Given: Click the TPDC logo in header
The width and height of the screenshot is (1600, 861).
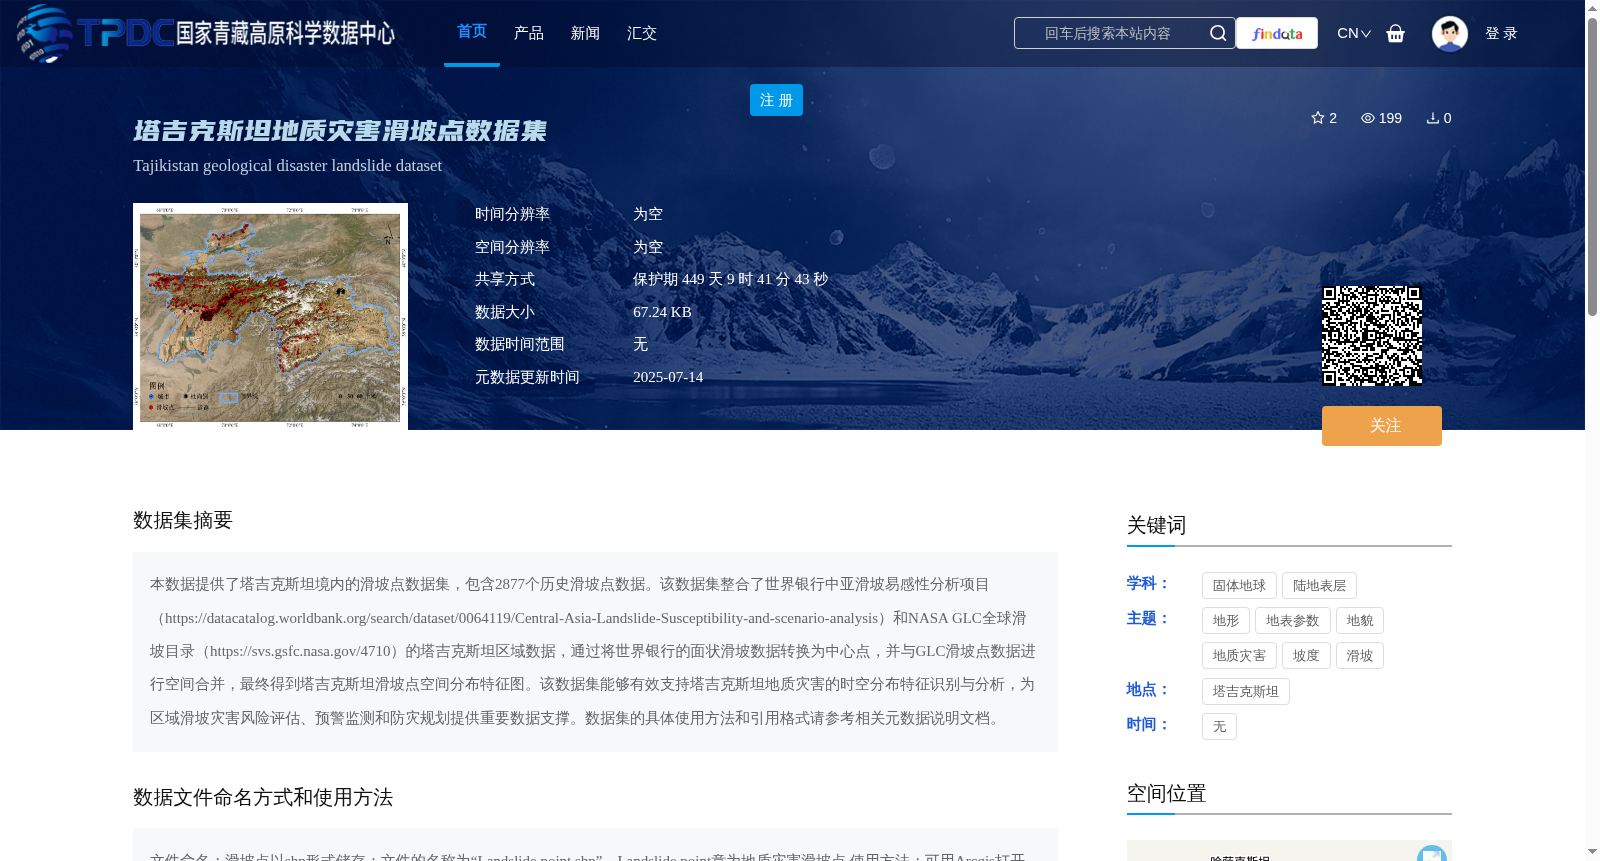Looking at the screenshot, I should coord(206,33).
